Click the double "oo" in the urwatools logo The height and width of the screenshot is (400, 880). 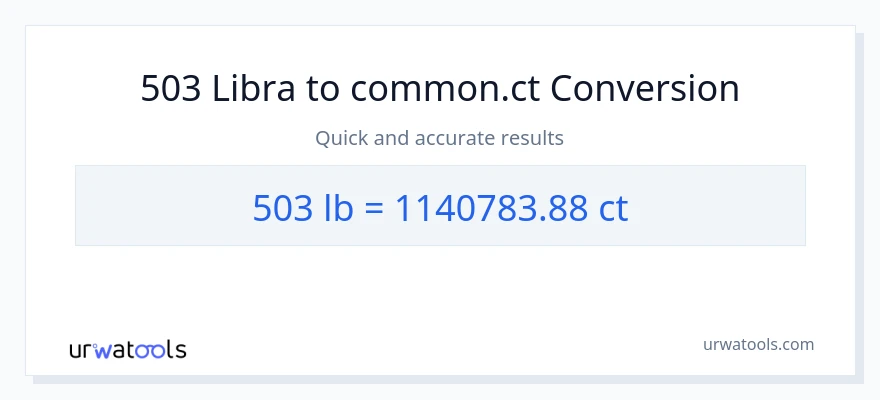click(x=151, y=350)
